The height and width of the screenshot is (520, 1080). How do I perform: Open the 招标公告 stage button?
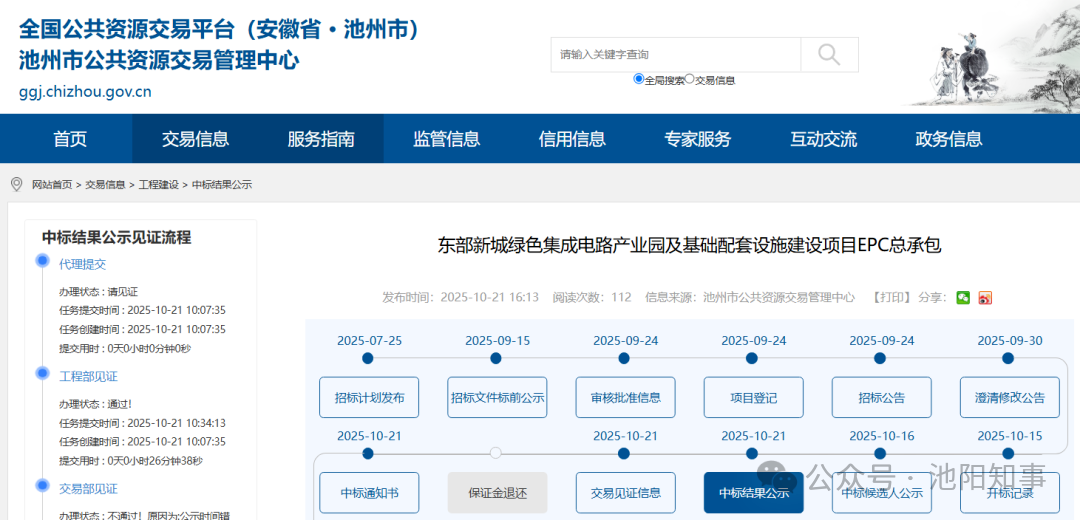[881, 397]
